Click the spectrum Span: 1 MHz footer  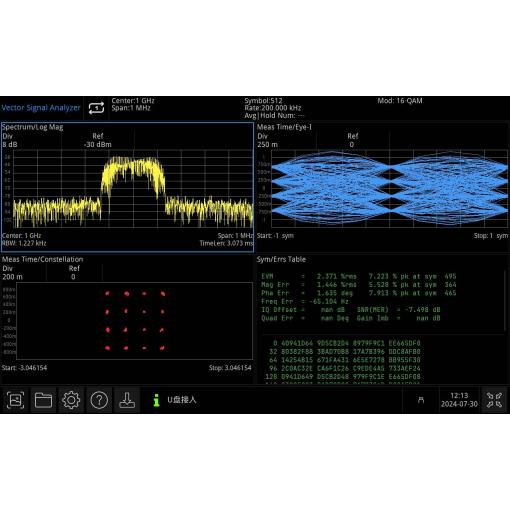[235, 236]
